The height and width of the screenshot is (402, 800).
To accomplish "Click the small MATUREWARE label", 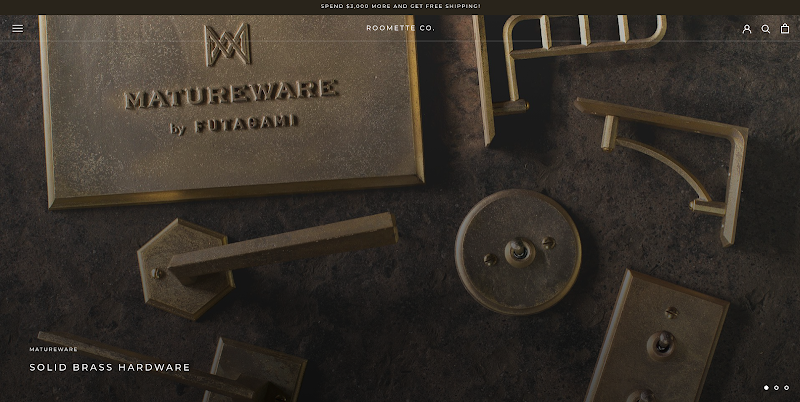I will click(53, 349).
